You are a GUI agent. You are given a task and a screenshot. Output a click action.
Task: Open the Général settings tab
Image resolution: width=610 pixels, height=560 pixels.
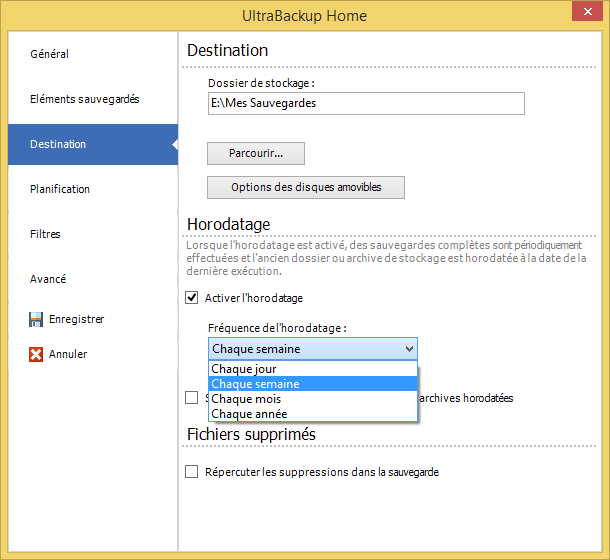tap(49, 54)
